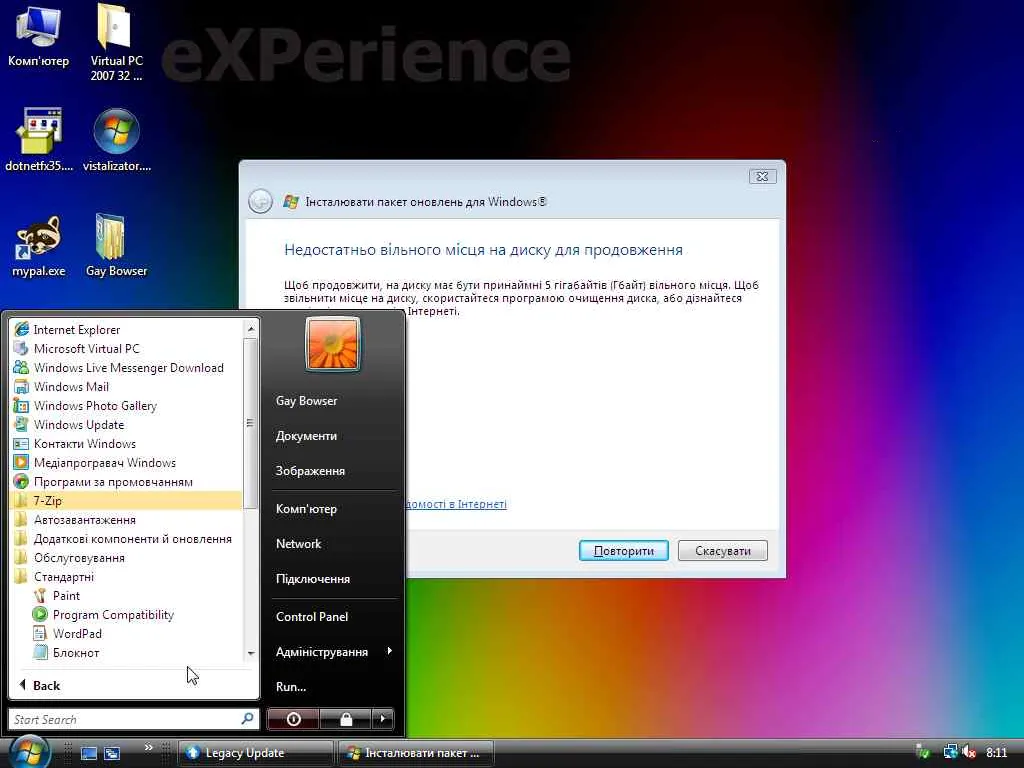Click the Switch between windows quick launch icon

[x=112, y=753]
